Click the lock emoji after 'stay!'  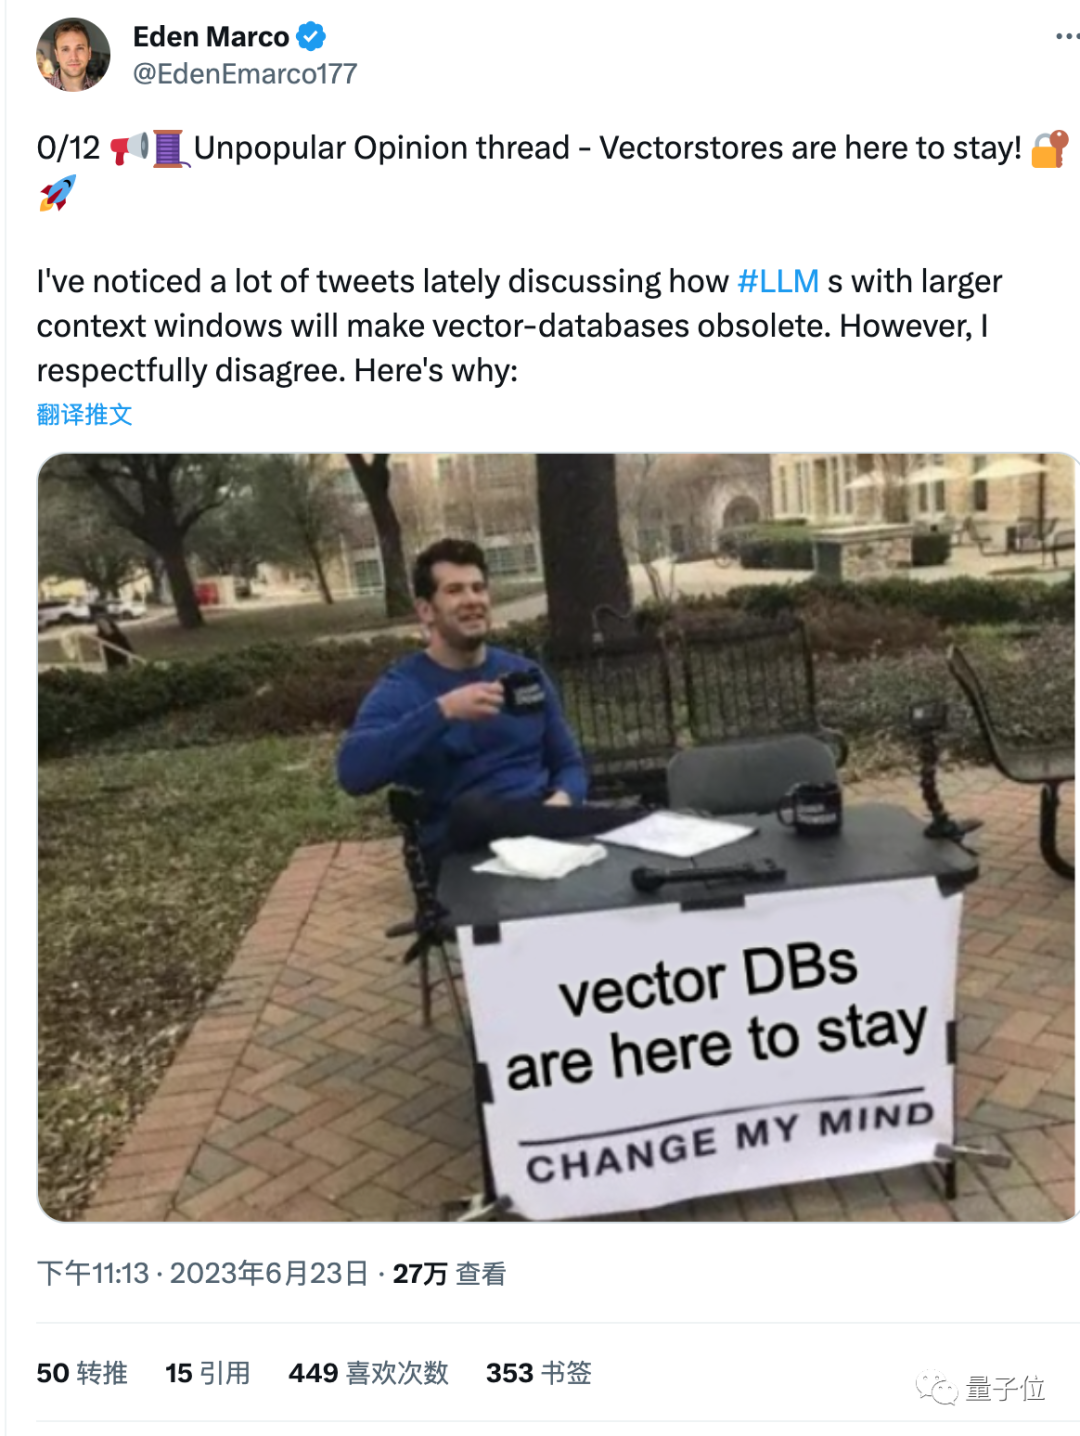click(1050, 148)
